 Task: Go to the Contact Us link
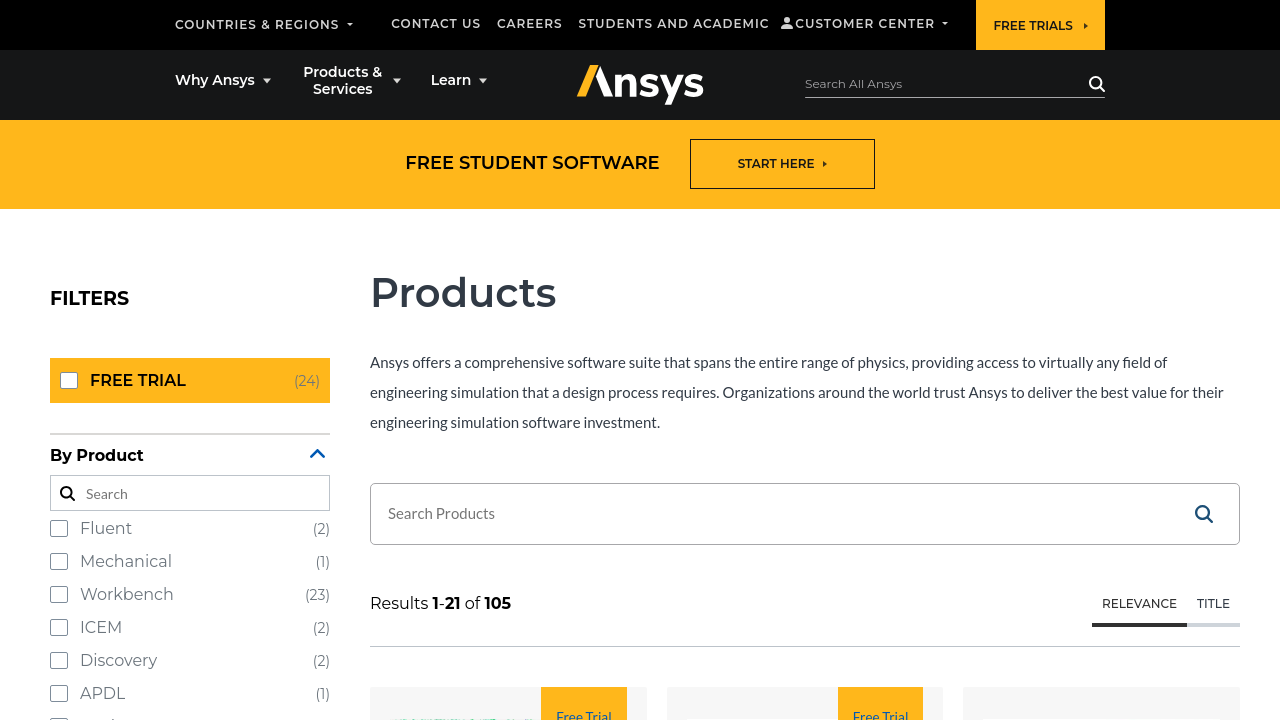click(436, 24)
